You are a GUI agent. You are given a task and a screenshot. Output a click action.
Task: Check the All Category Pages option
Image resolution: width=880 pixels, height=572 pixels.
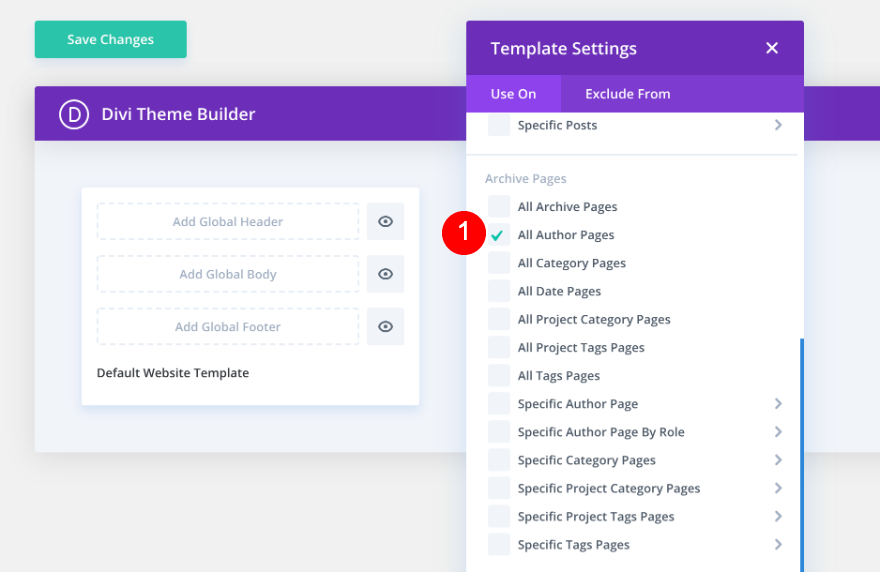(x=498, y=263)
